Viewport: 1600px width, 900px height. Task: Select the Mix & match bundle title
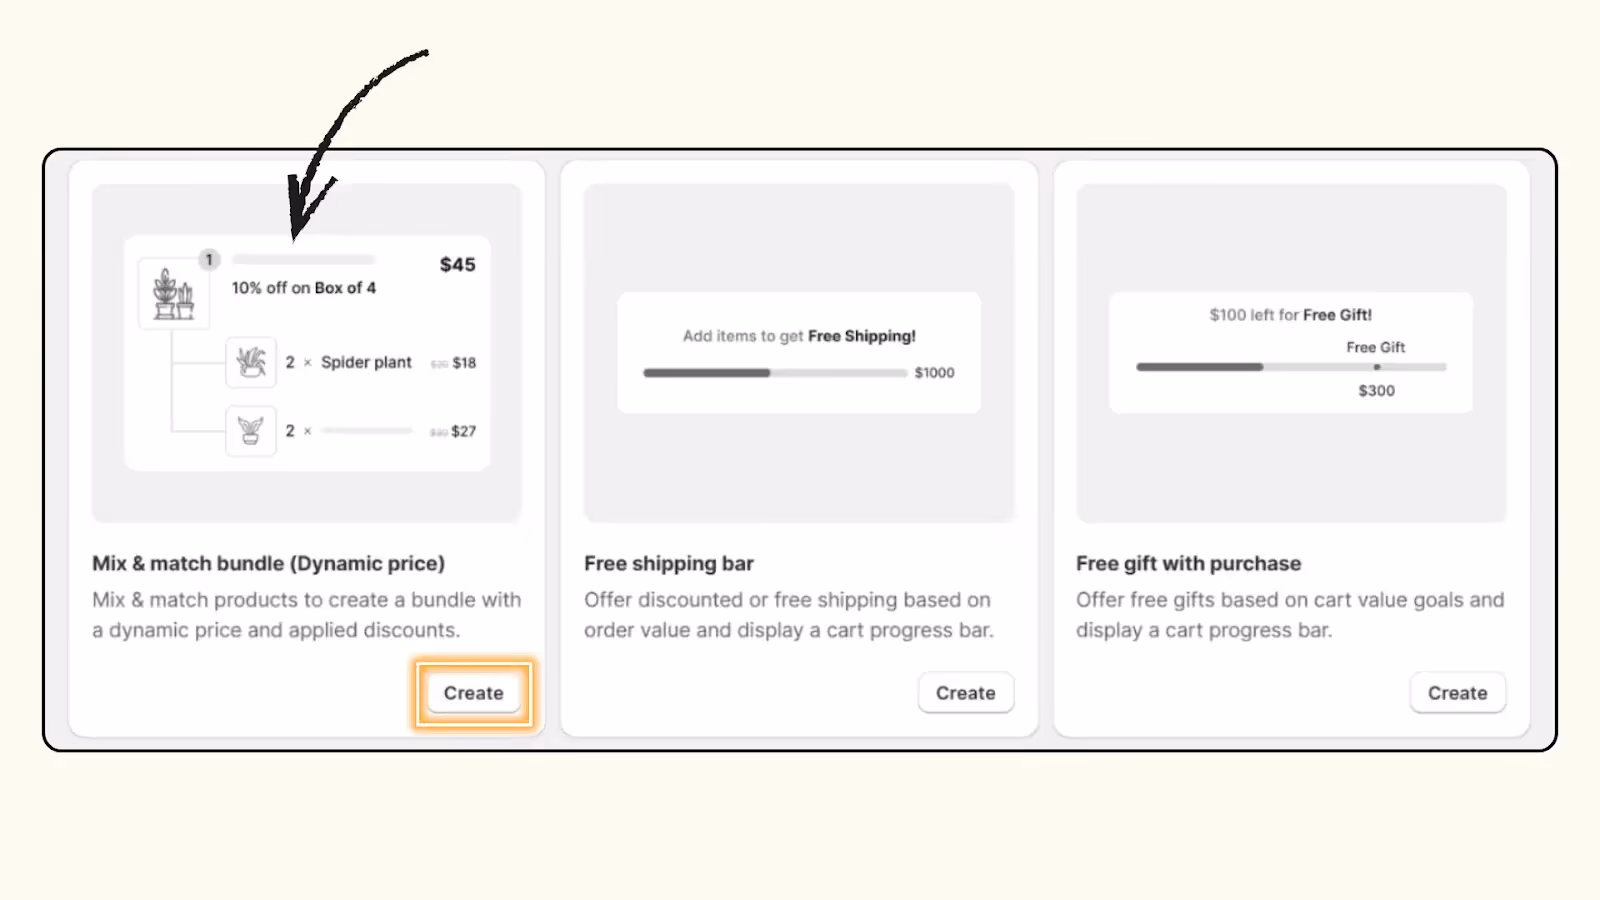pyautogui.click(x=268, y=563)
